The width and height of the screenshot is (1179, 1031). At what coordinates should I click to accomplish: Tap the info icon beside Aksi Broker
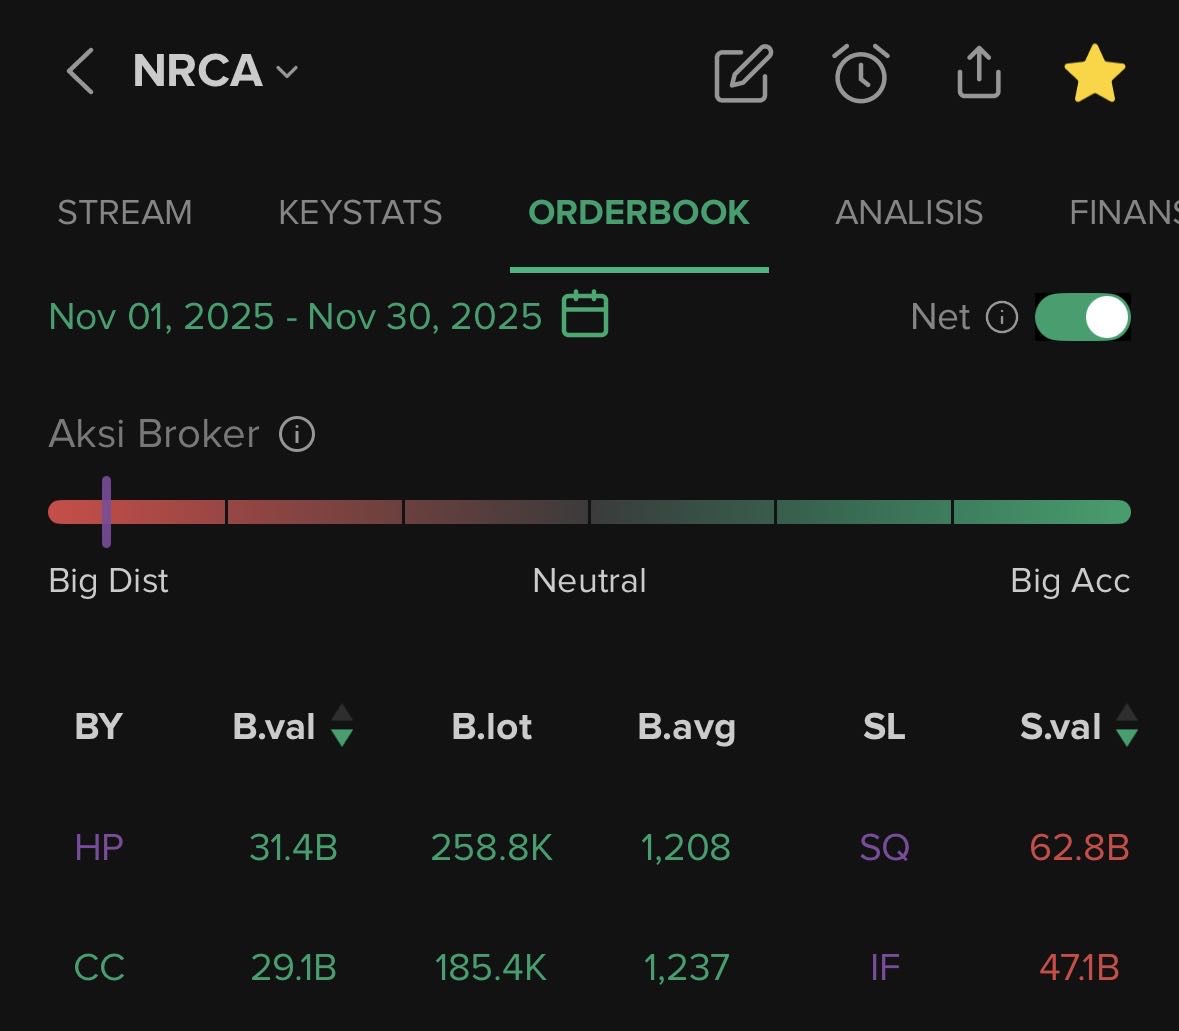click(297, 434)
